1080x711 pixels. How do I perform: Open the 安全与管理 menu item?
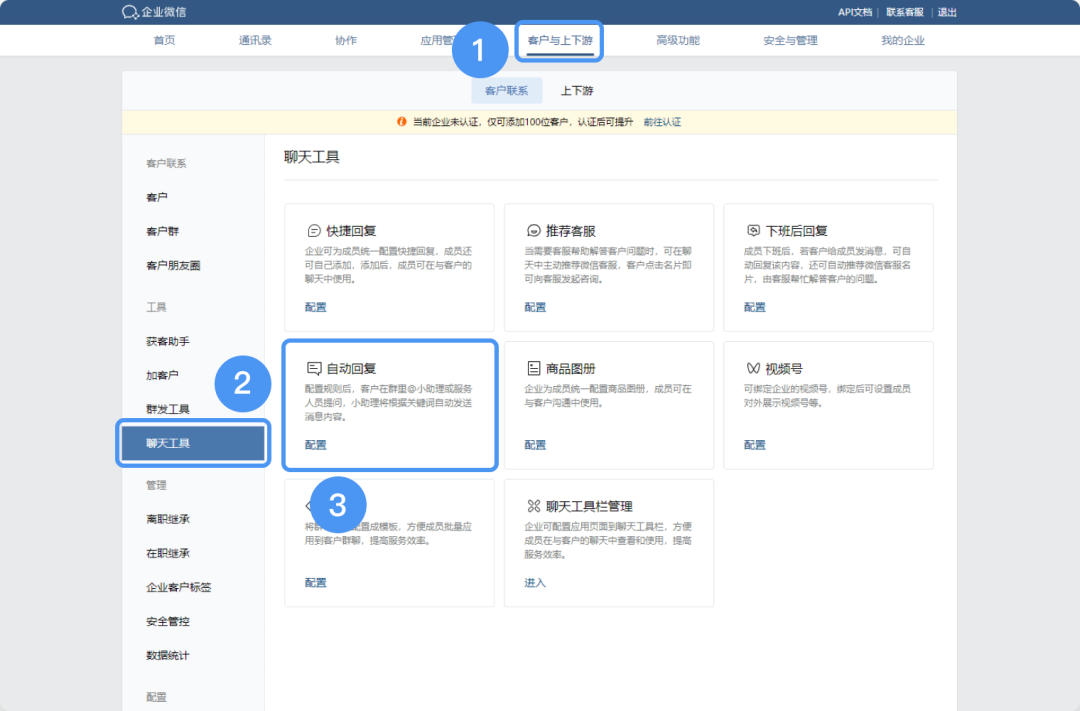pos(790,41)
